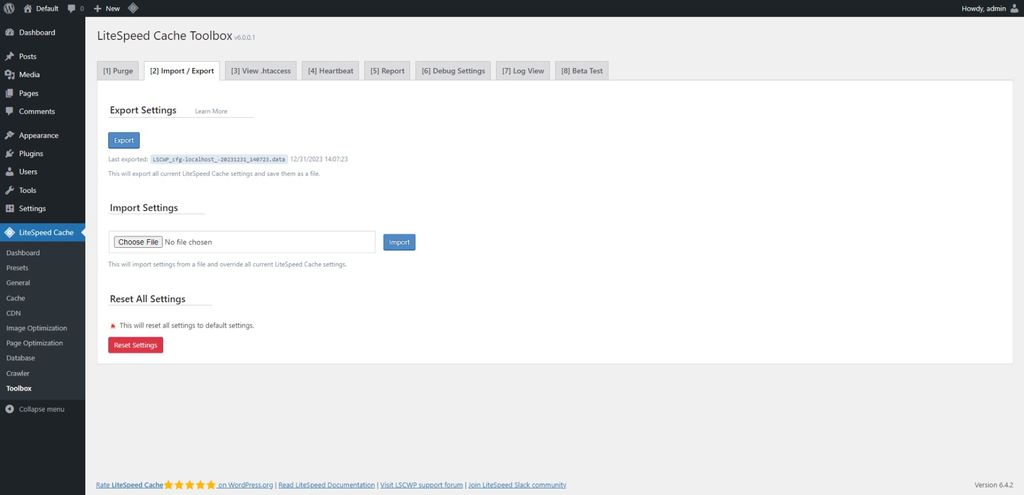Screen dimensions: 1024x495
Task: Click the 12/31/2023 14:07:23 export timestamp
Action: pyautogui.click(x=319, y=159)
